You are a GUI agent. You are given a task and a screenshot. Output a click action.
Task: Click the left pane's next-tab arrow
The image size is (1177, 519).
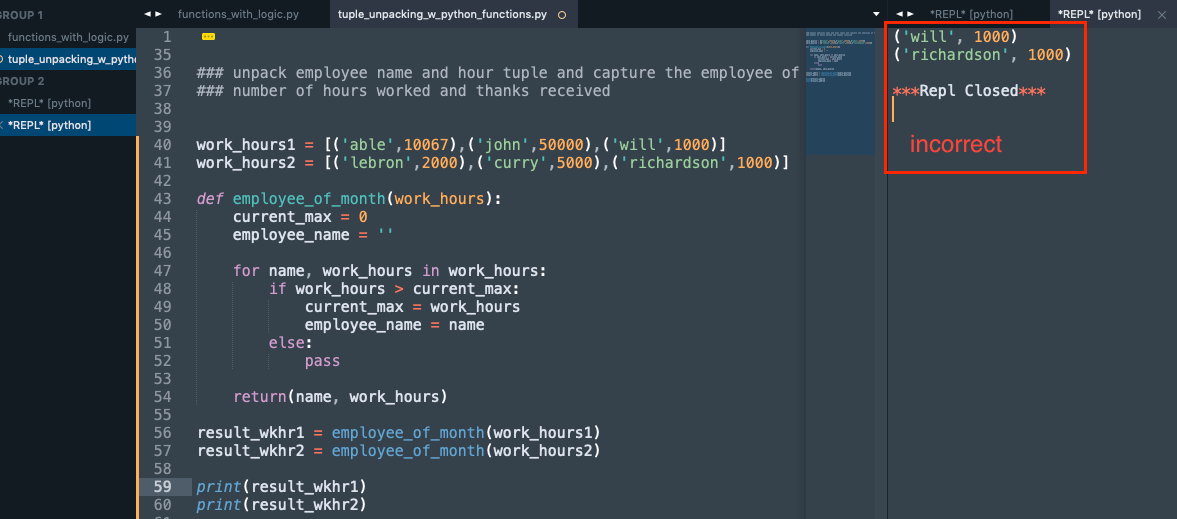click(158, 14)
